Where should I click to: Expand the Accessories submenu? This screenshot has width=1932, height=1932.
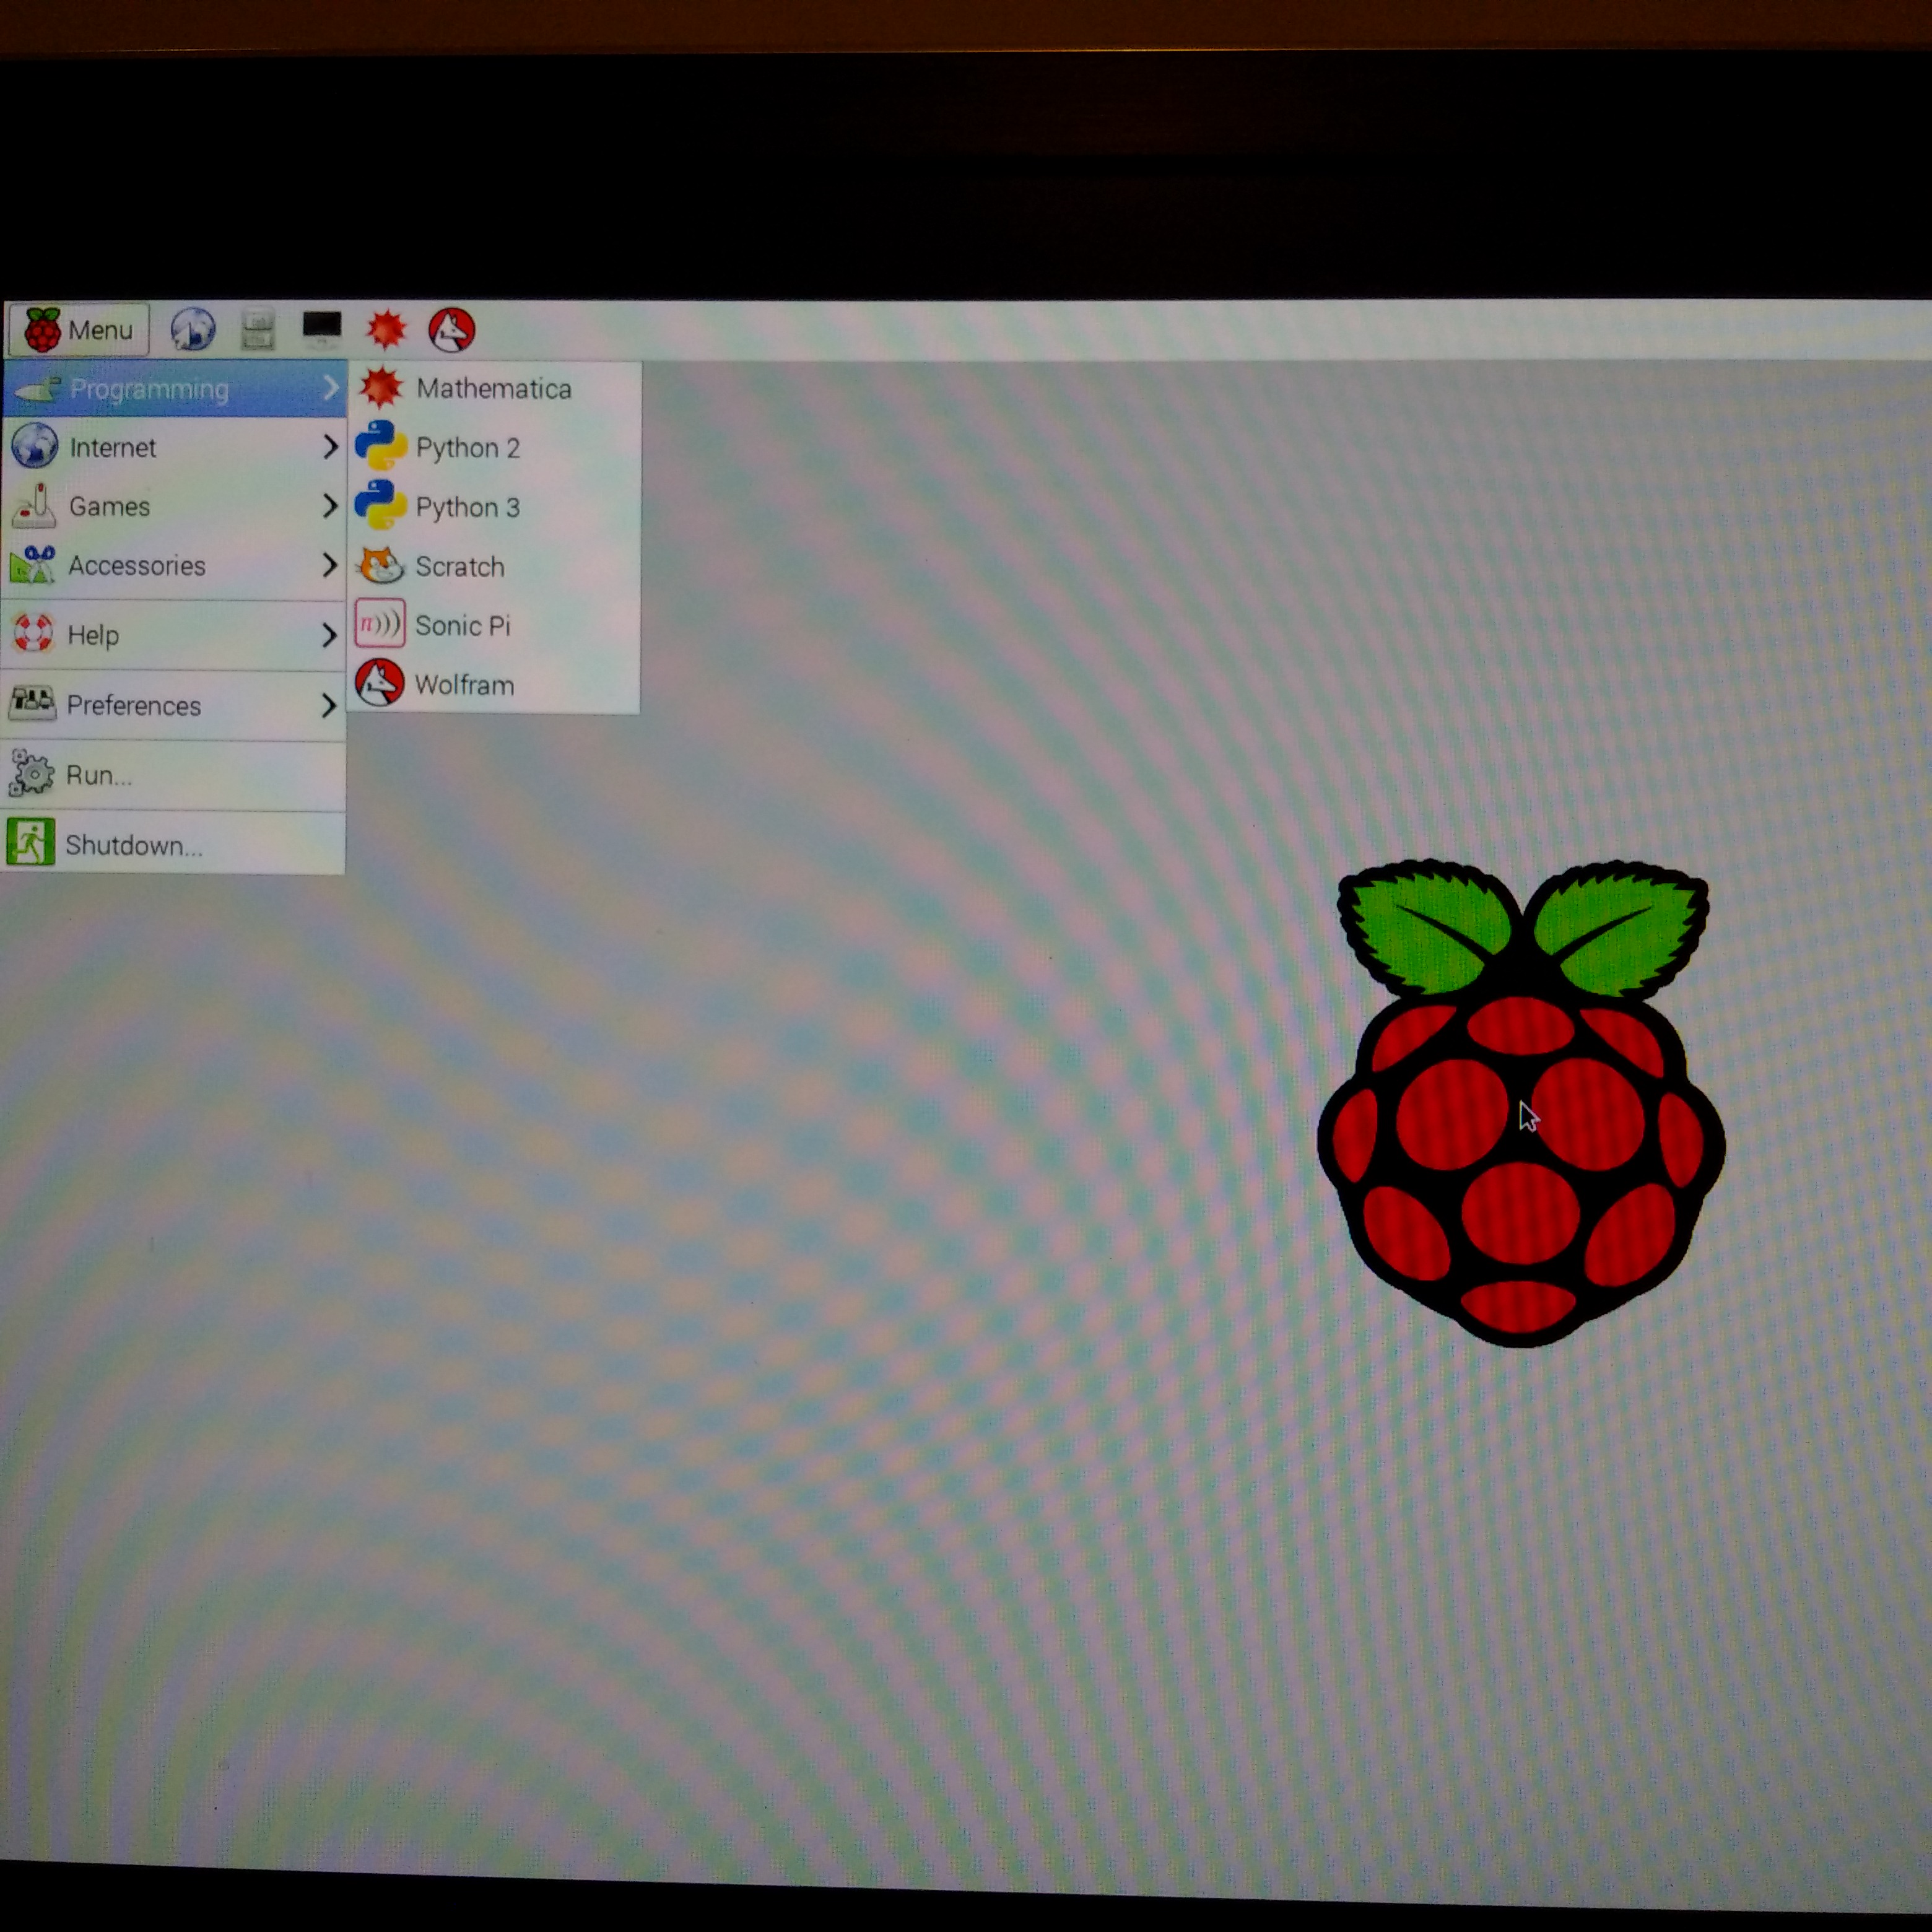pos(137,565)
